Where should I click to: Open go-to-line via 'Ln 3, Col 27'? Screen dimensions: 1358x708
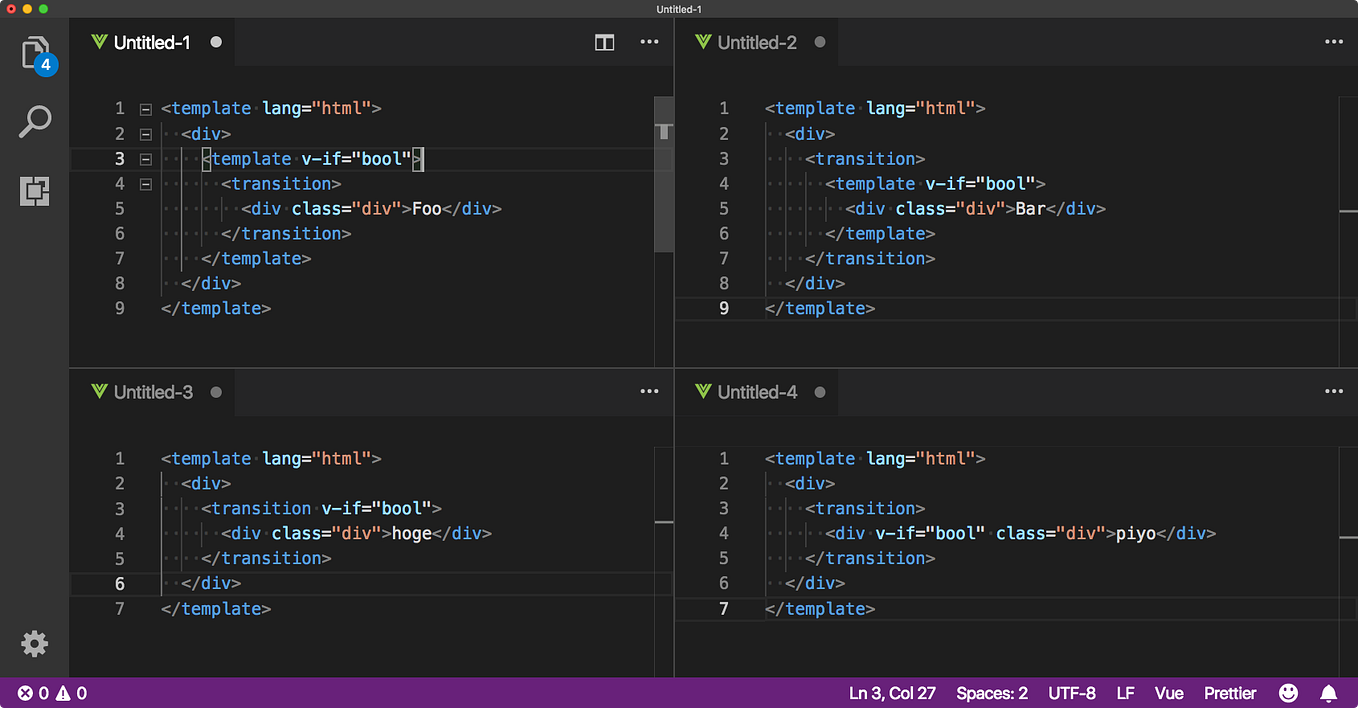coord(892,692)
